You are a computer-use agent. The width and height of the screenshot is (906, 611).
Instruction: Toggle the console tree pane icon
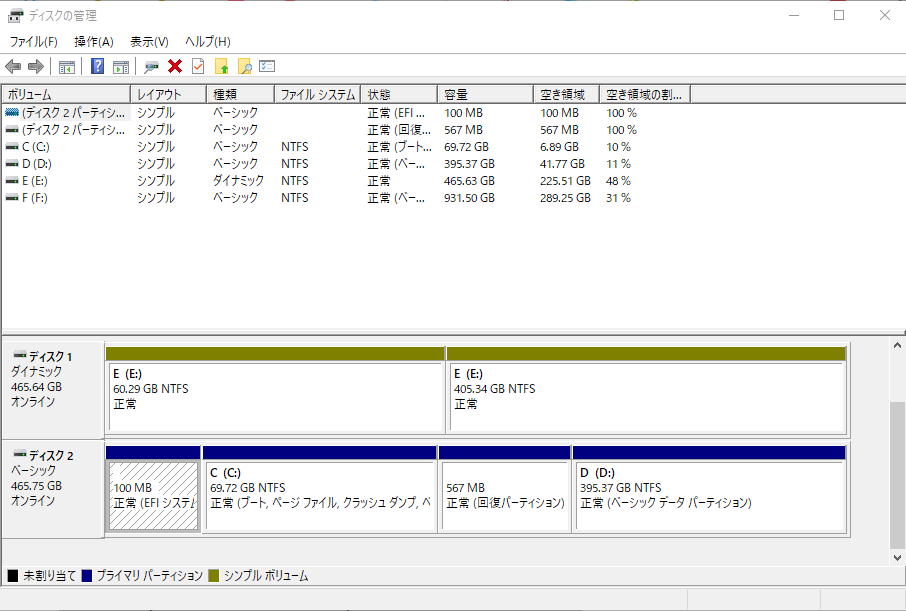click(x=67, y=67)
